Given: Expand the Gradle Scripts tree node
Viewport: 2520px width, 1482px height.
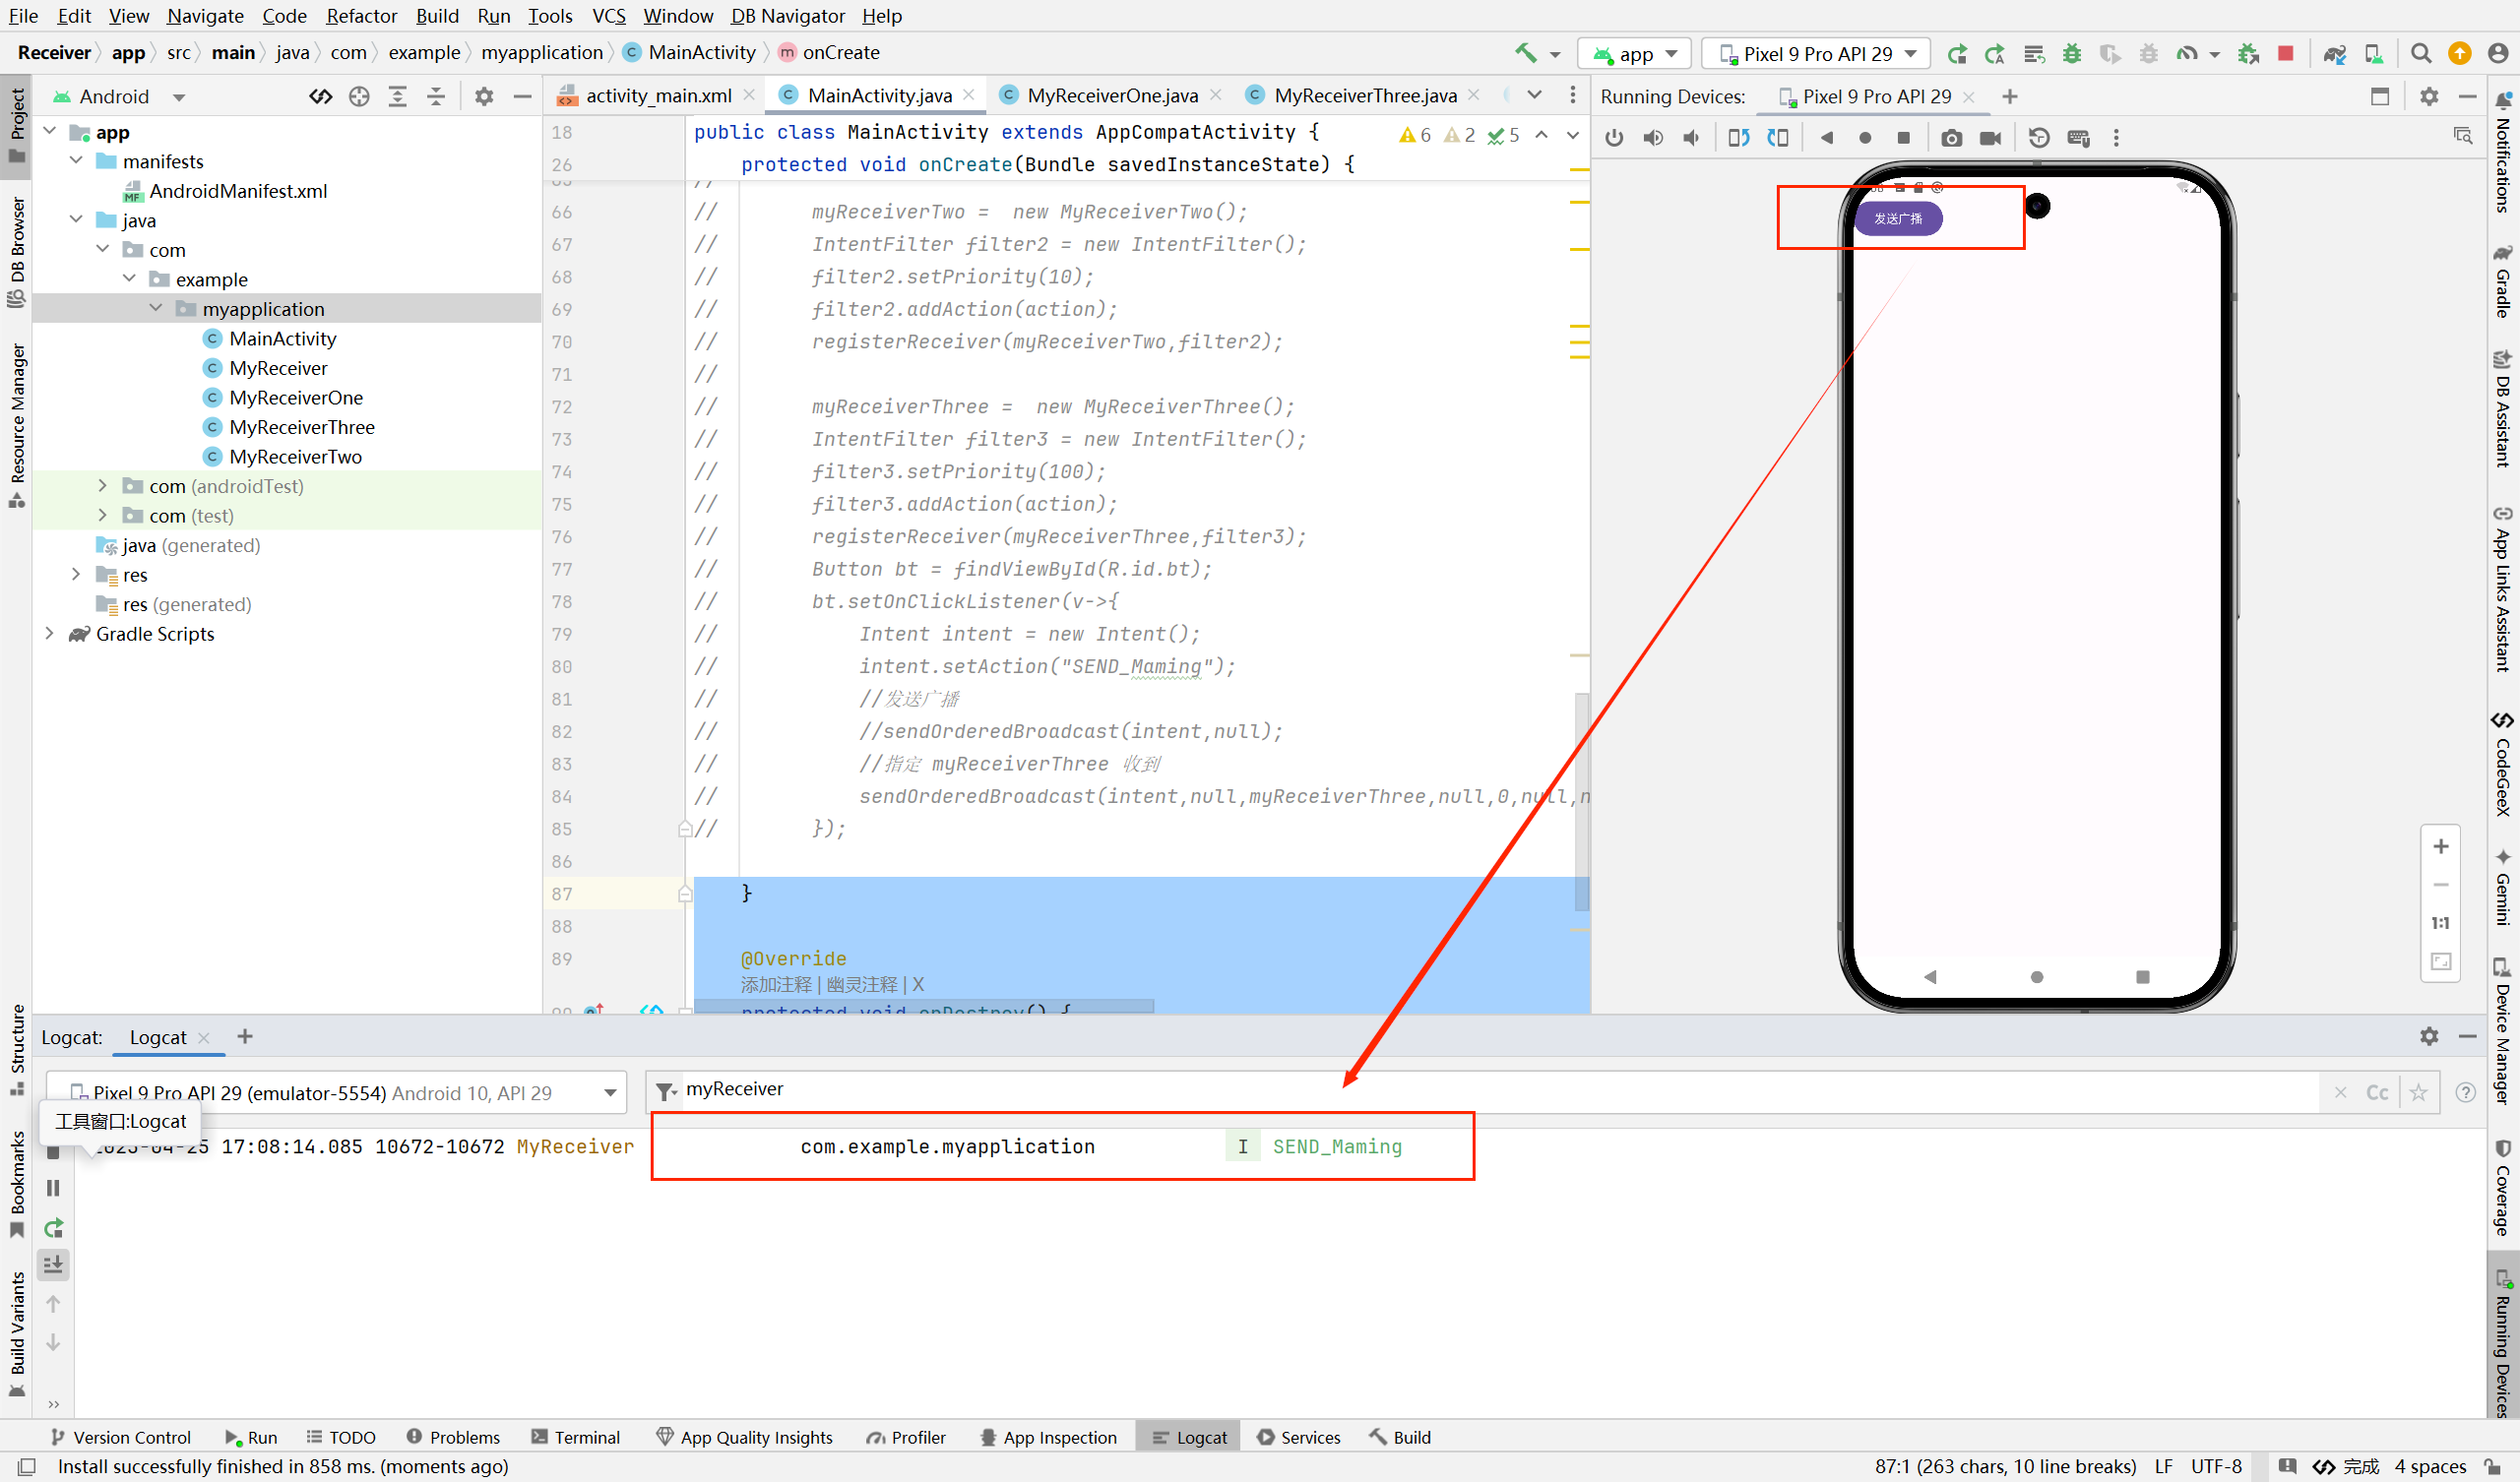Looking at the screenshot, I should coord(49,634).
